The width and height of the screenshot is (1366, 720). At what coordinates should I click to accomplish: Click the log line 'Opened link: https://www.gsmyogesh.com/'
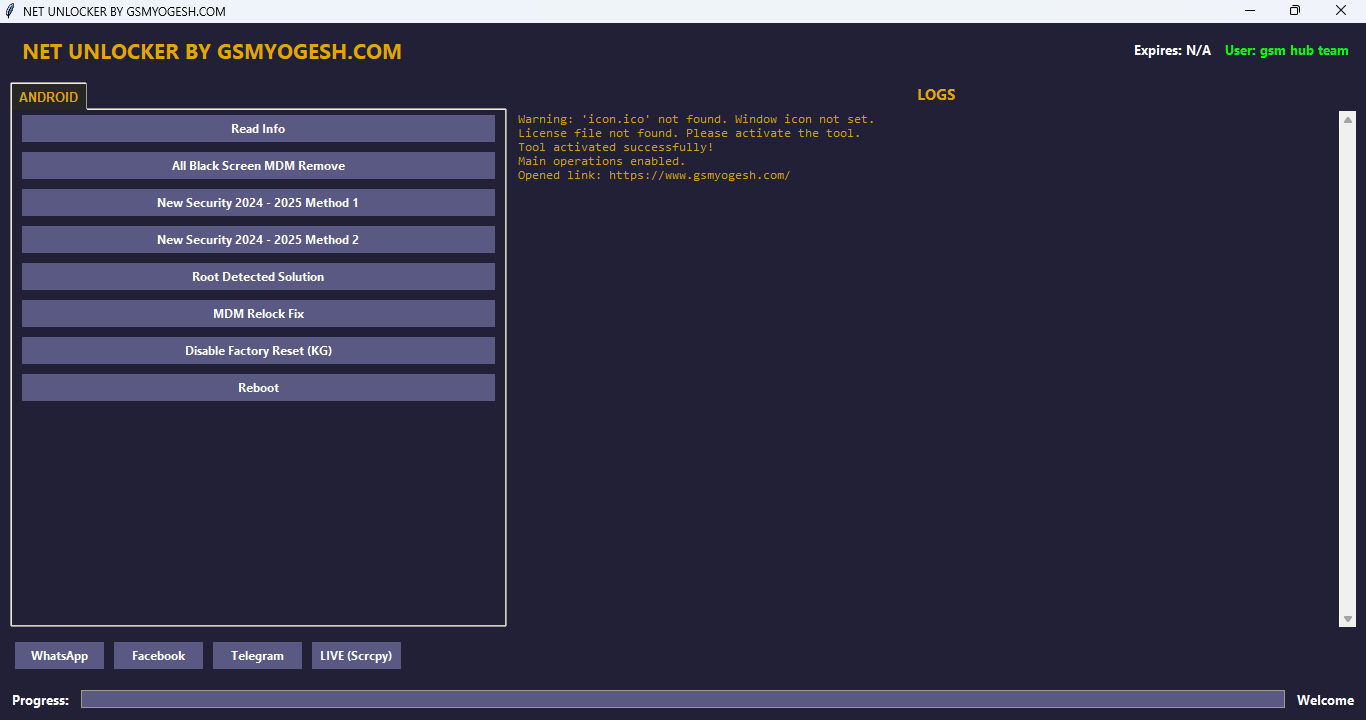point(654,175)
